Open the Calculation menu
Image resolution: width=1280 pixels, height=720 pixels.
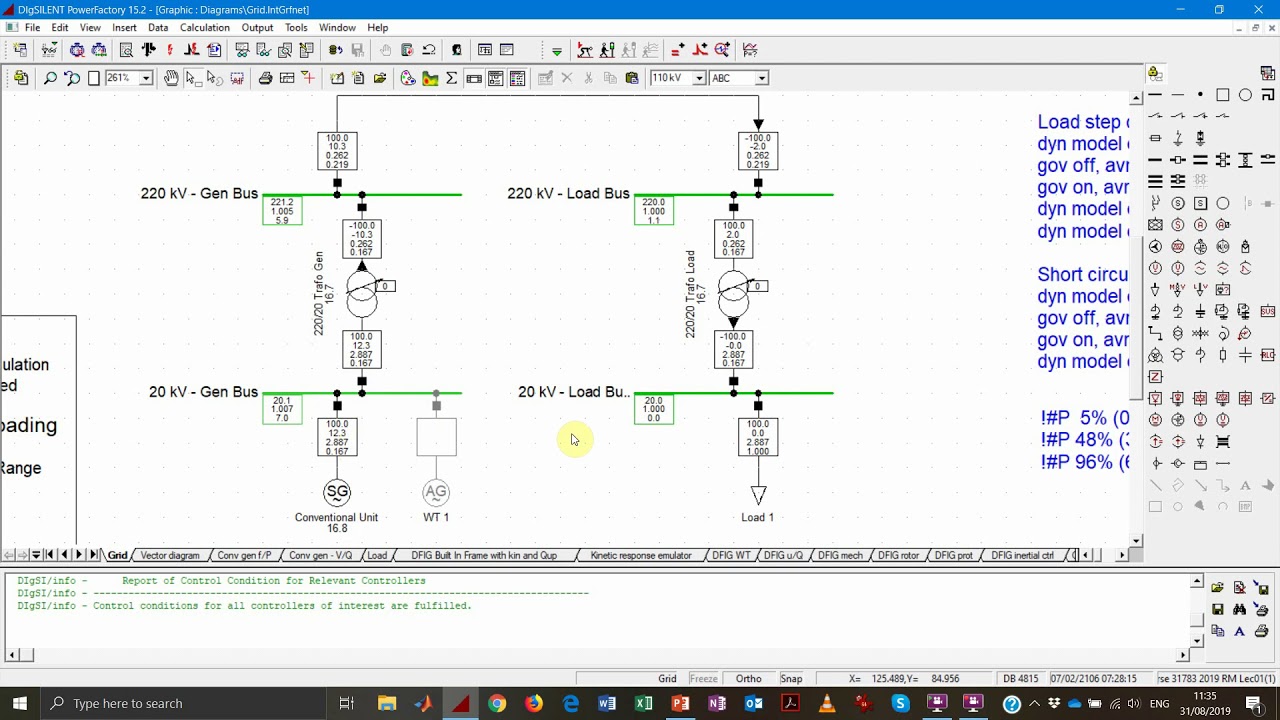pos(204,27)
